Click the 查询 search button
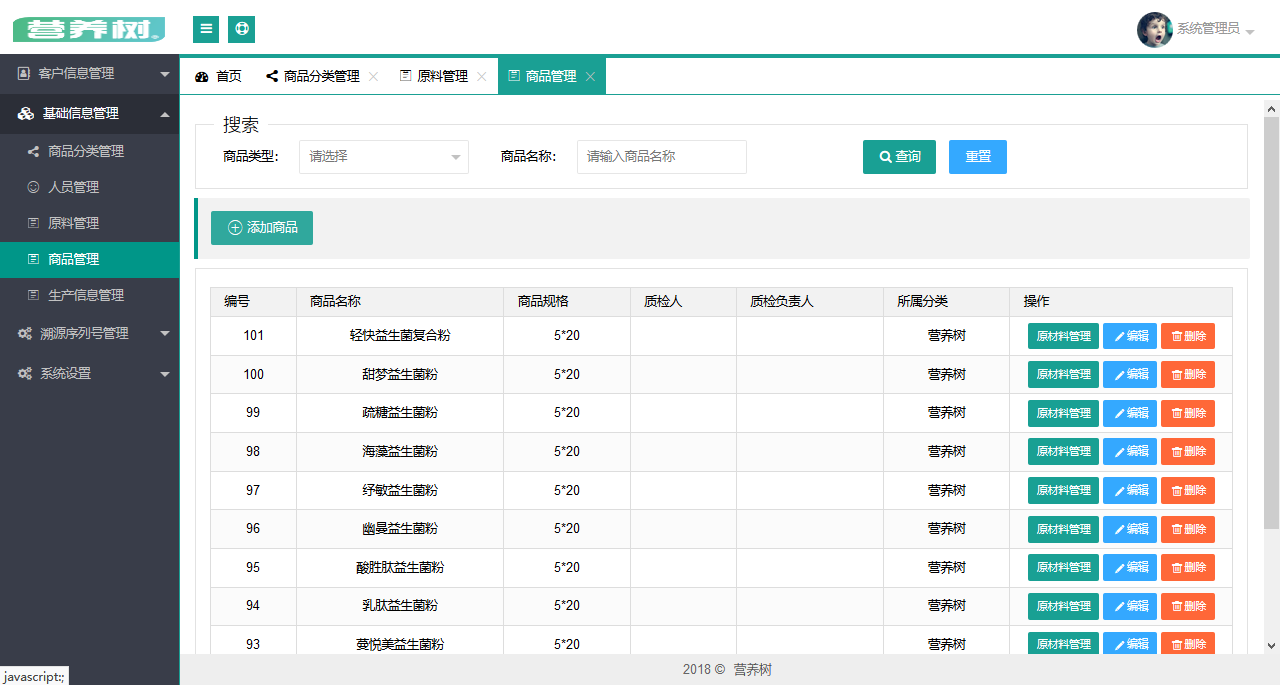 click(899, 157)
